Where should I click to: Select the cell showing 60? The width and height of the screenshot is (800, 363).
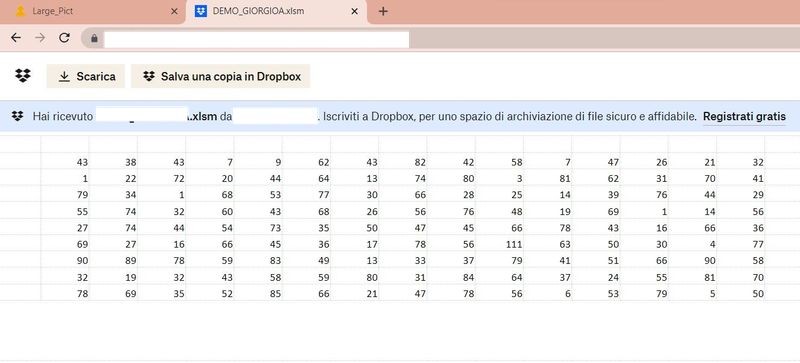[210, 211]
